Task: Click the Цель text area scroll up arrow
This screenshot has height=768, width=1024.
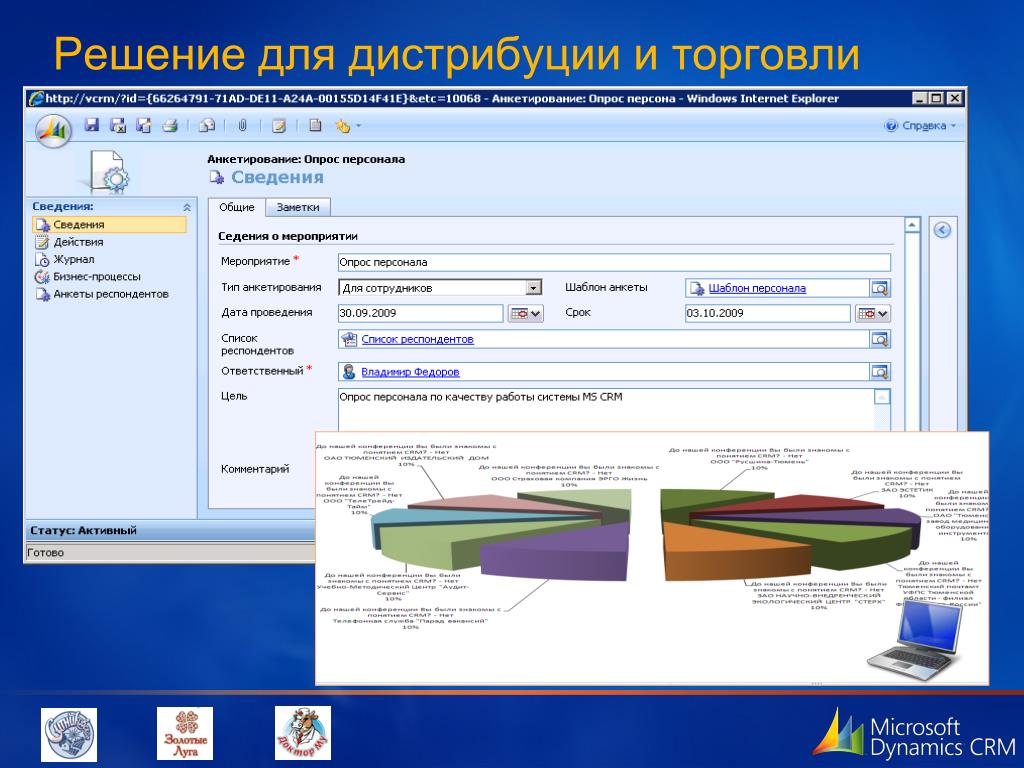Action: 882,397
